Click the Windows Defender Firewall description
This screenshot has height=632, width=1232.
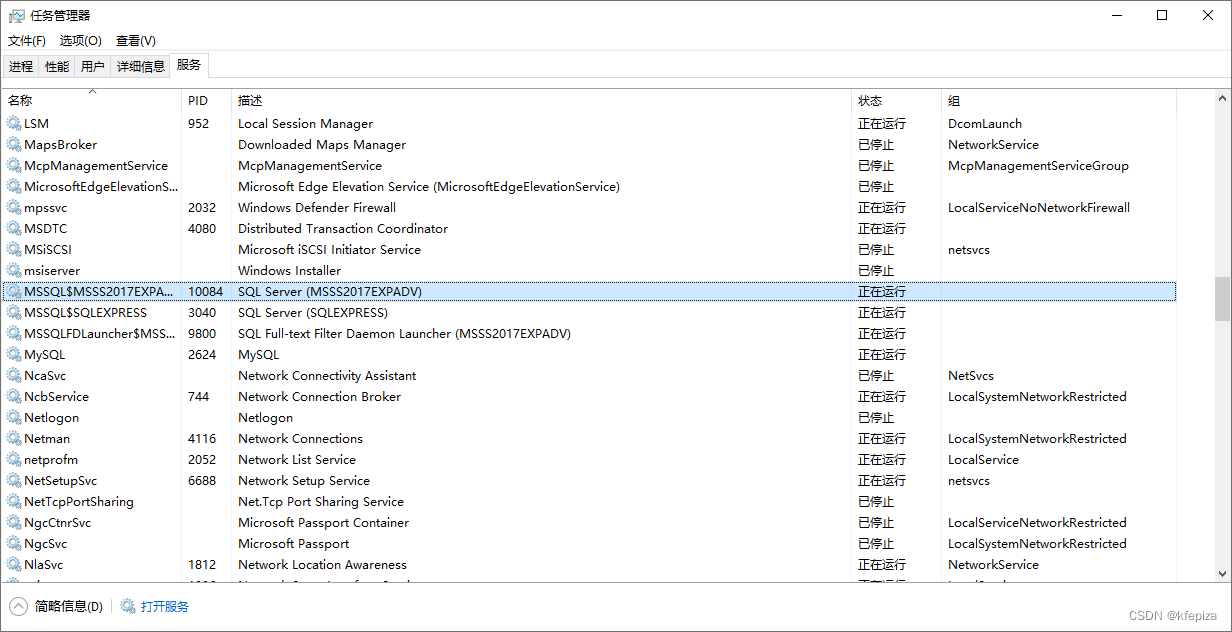(317, 208)
